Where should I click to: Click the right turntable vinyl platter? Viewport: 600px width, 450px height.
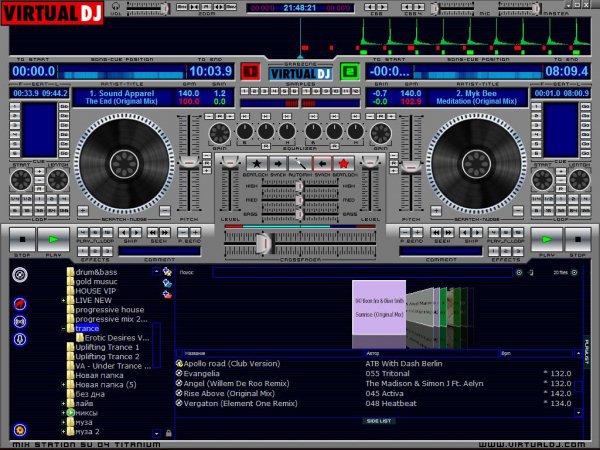pos(476,165)
